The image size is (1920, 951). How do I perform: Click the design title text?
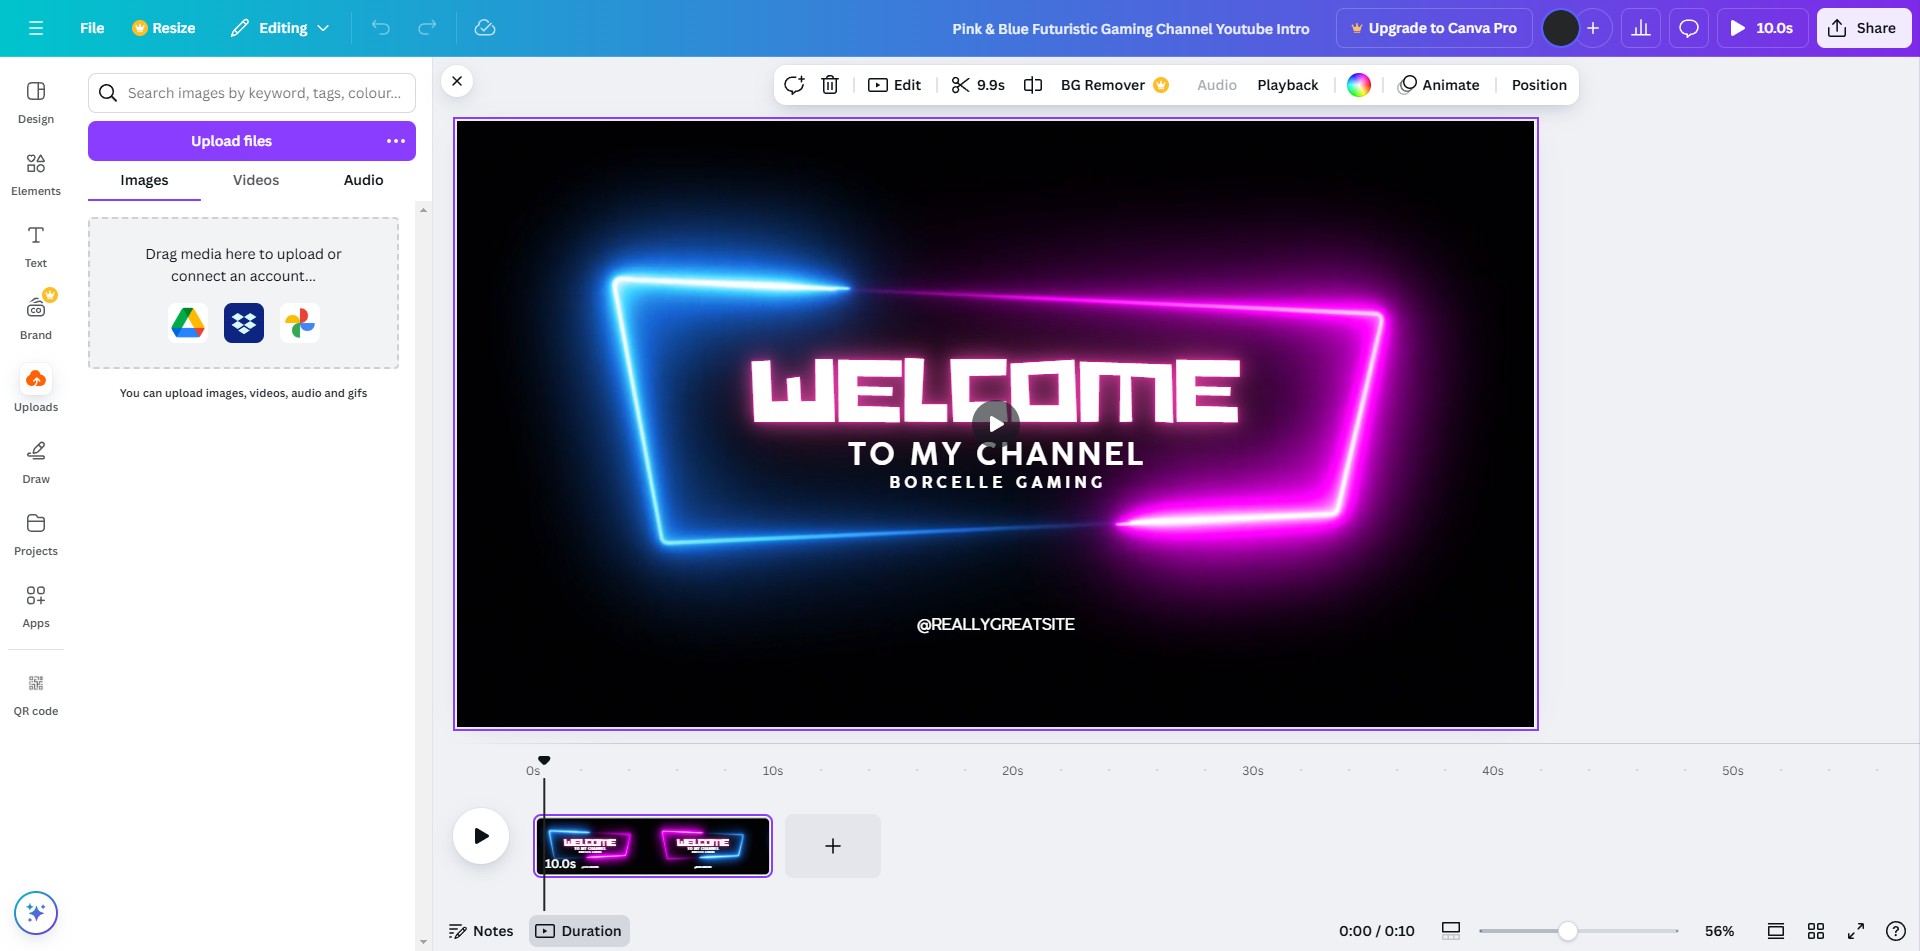1131,29
